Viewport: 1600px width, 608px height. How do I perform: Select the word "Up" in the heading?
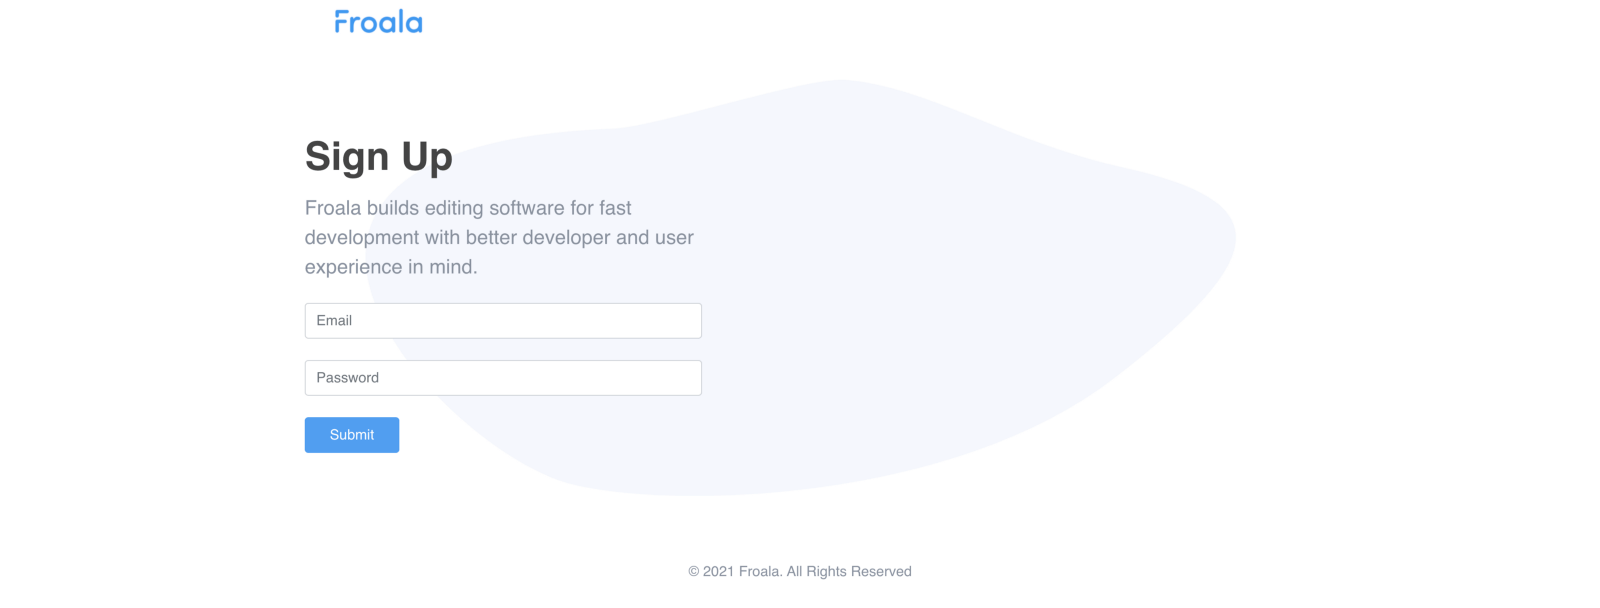coord(427,158)
